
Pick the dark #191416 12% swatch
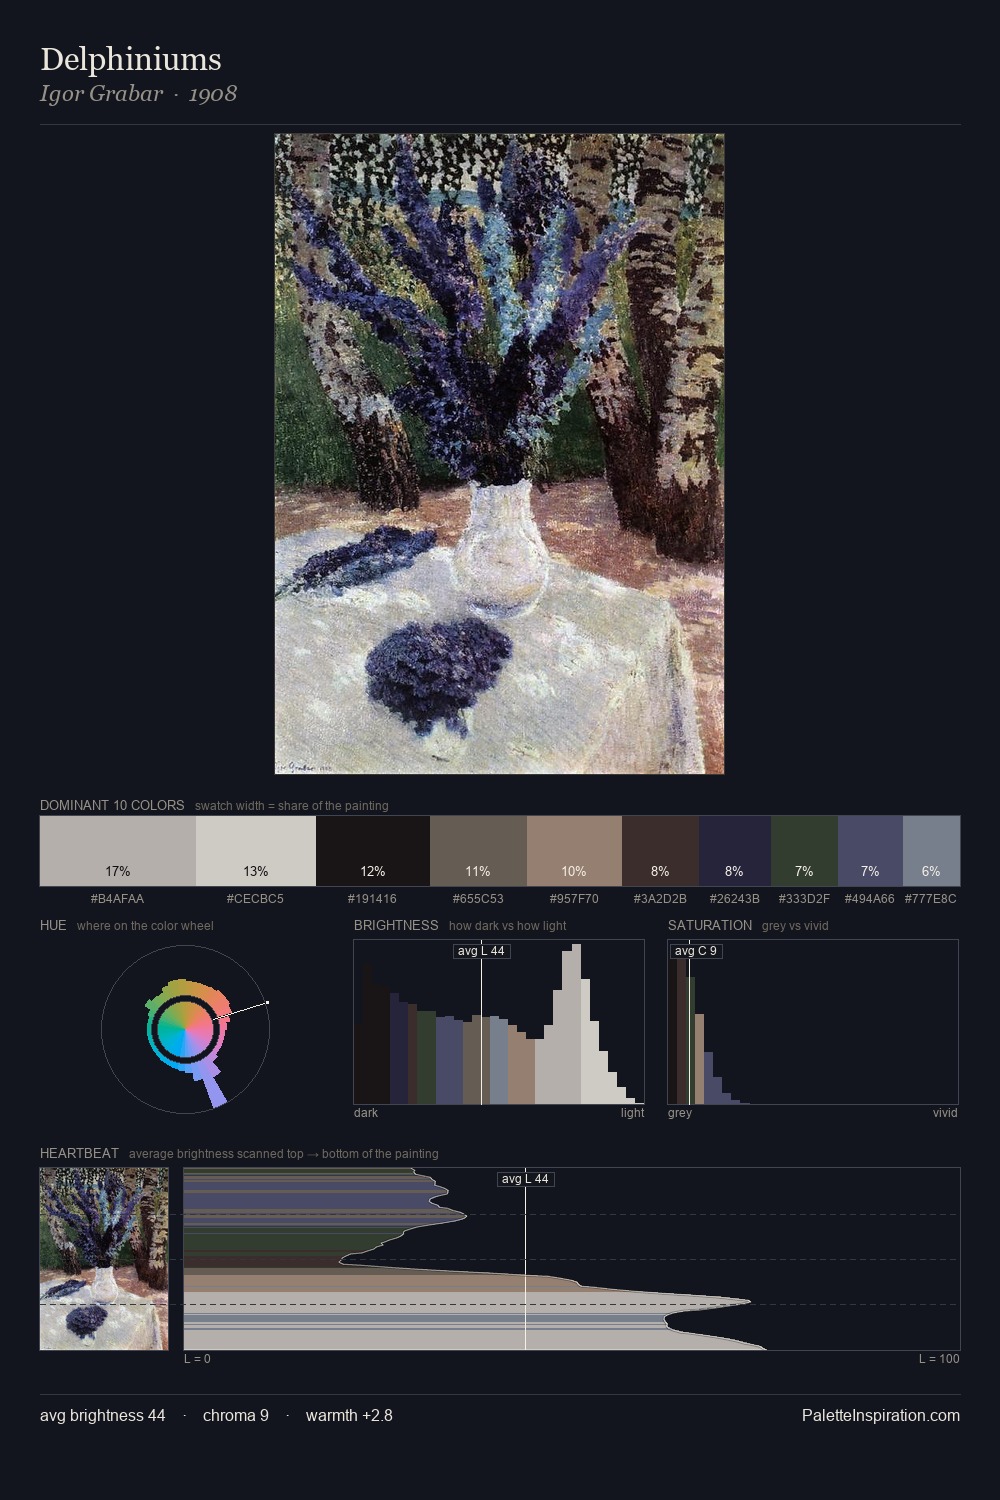pos(373,851)
